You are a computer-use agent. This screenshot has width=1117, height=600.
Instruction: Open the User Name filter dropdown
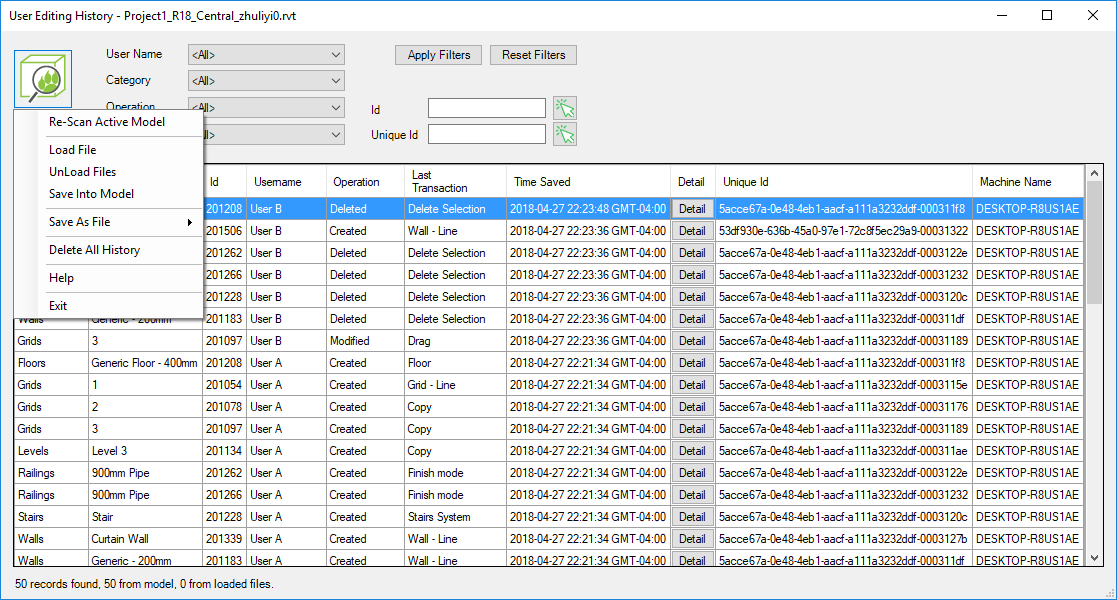[x=265, y=54]
